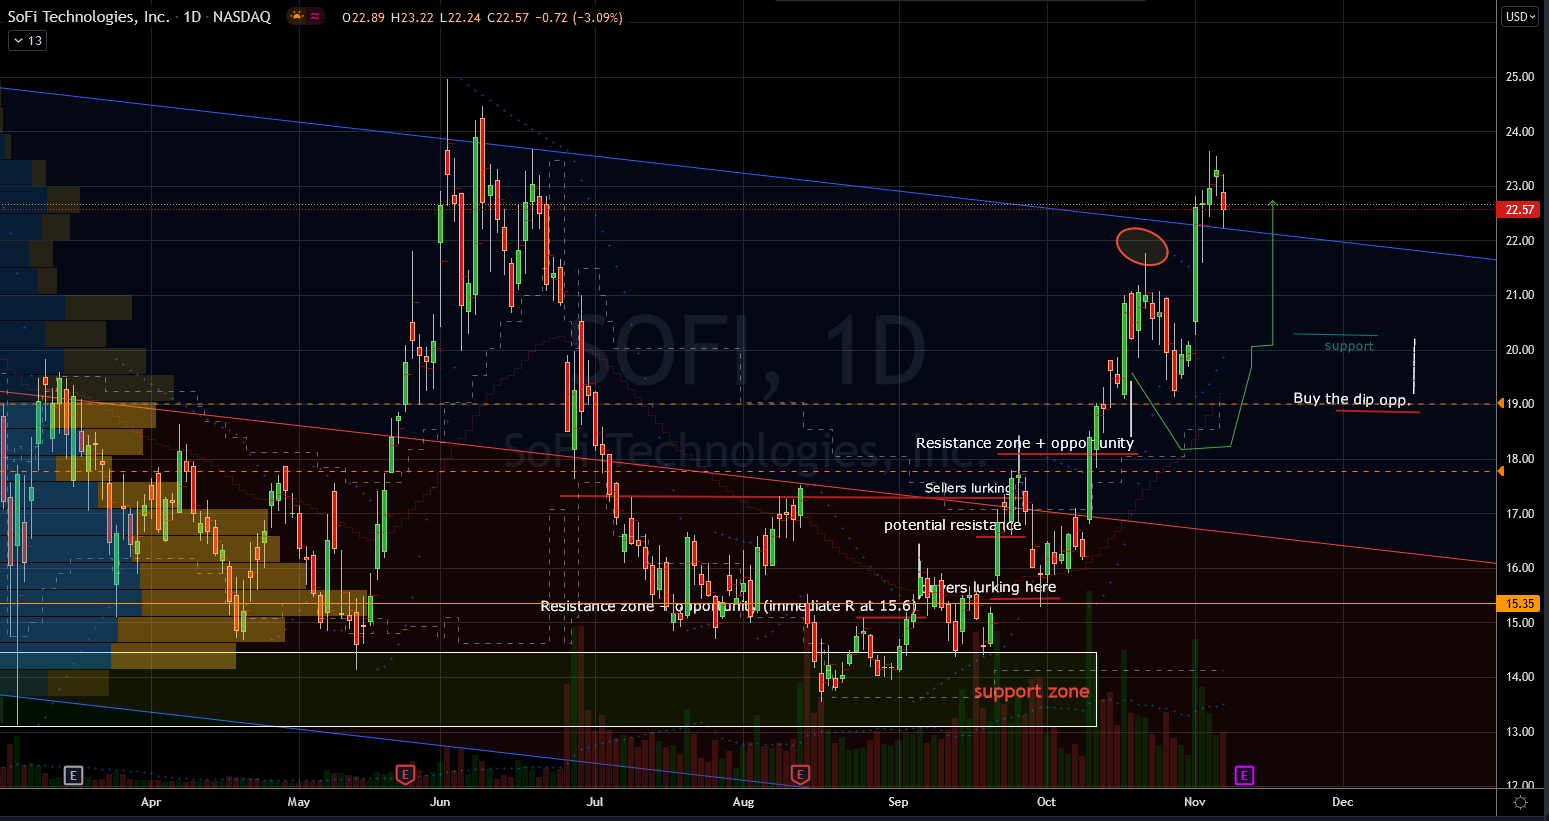Screen dimensions: 1549x821
Task: Click the open value O22.89
Action: tap(365, 17)
